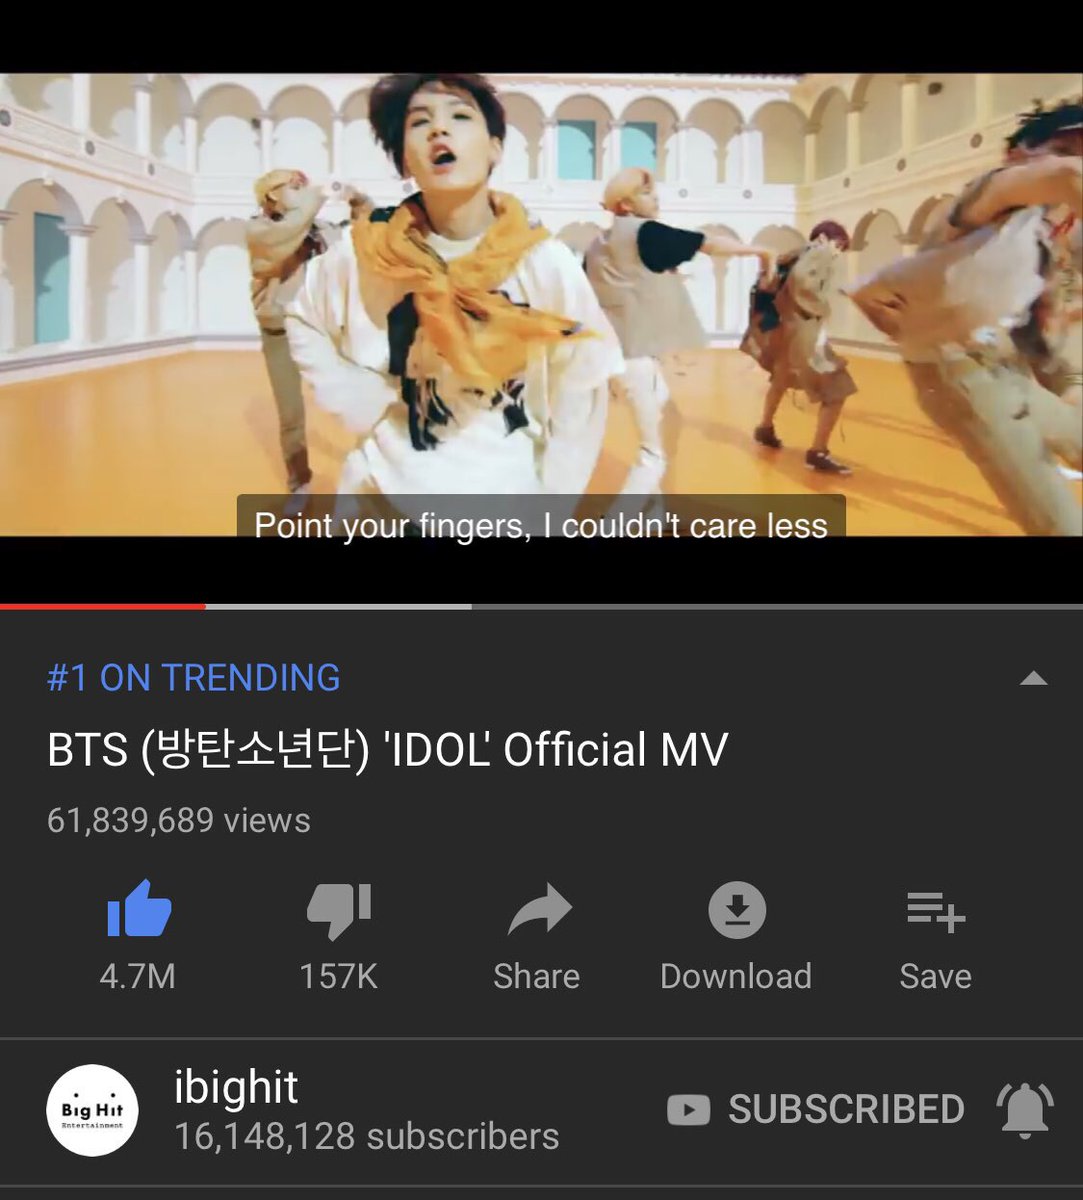Open the Big Hit channel avatar

(92, 1110)
